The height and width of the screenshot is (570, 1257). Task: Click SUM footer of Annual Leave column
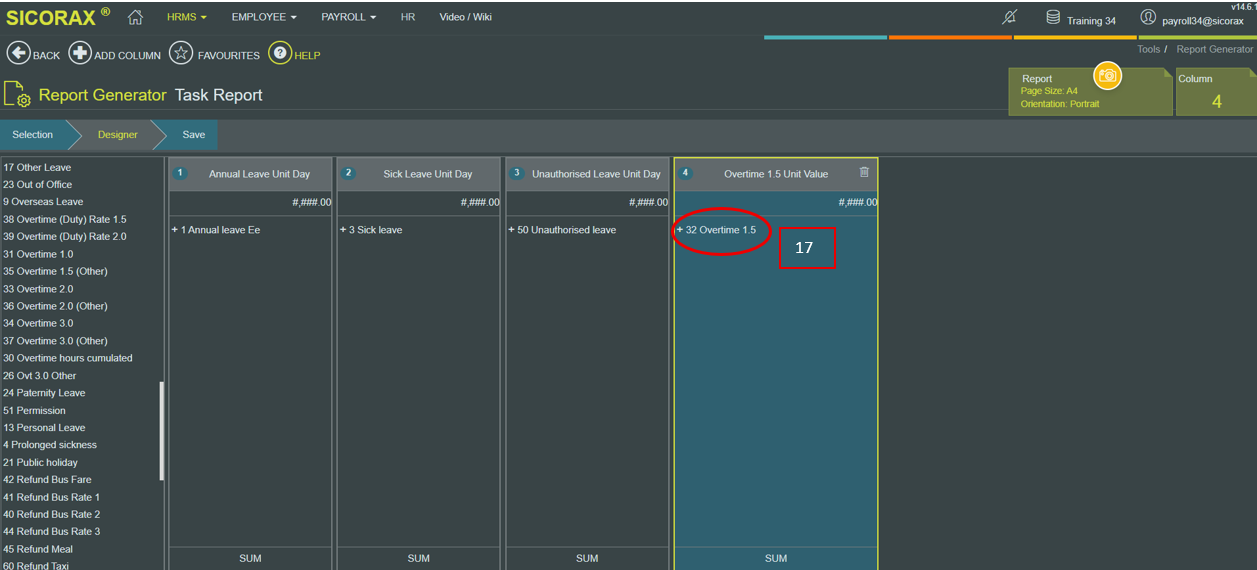click(x=250, y=558)
